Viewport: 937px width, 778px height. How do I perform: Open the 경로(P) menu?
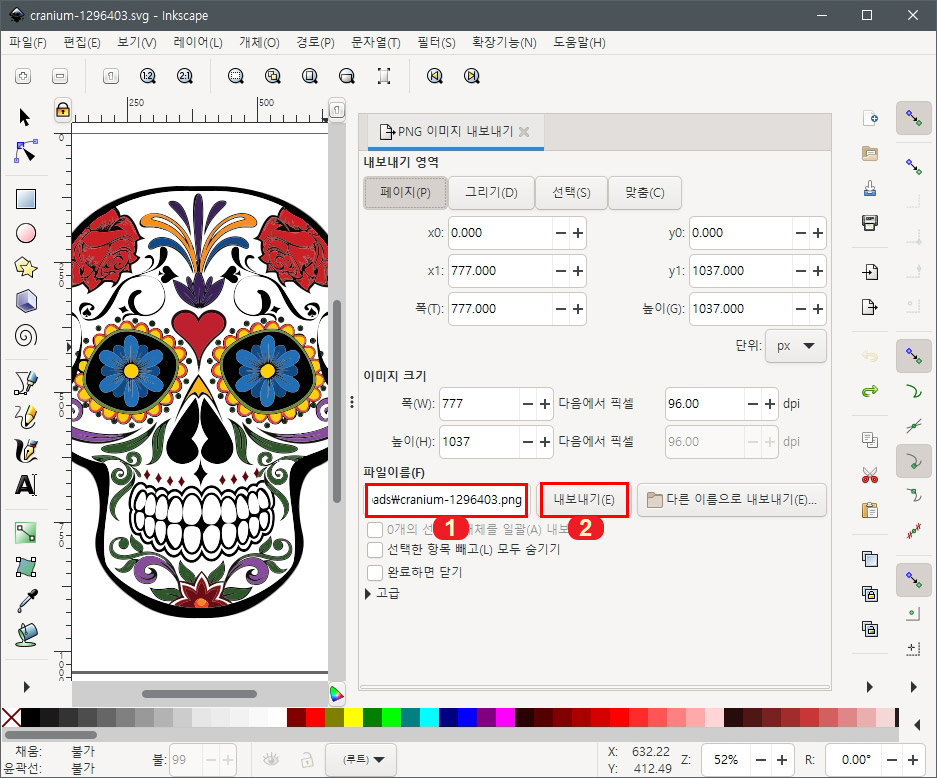coord(315,42)
